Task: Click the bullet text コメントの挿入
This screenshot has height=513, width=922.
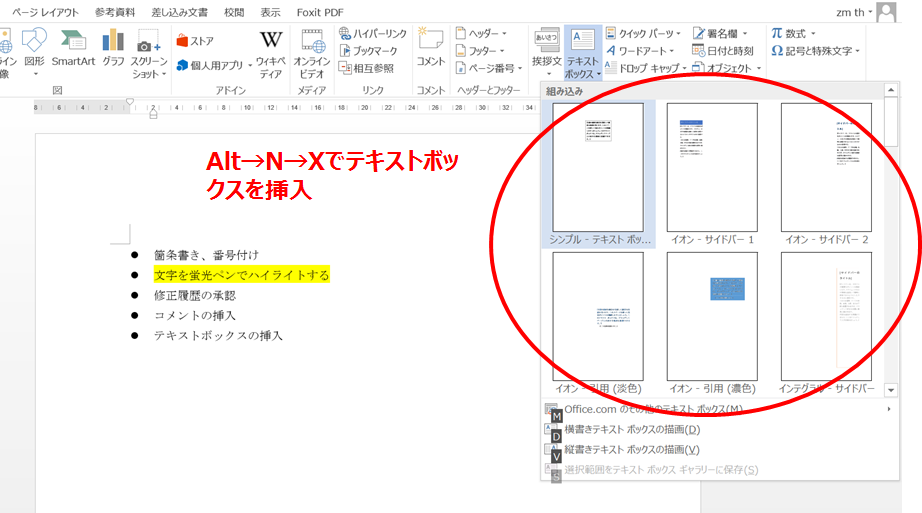Action: [x=195, y=315]
